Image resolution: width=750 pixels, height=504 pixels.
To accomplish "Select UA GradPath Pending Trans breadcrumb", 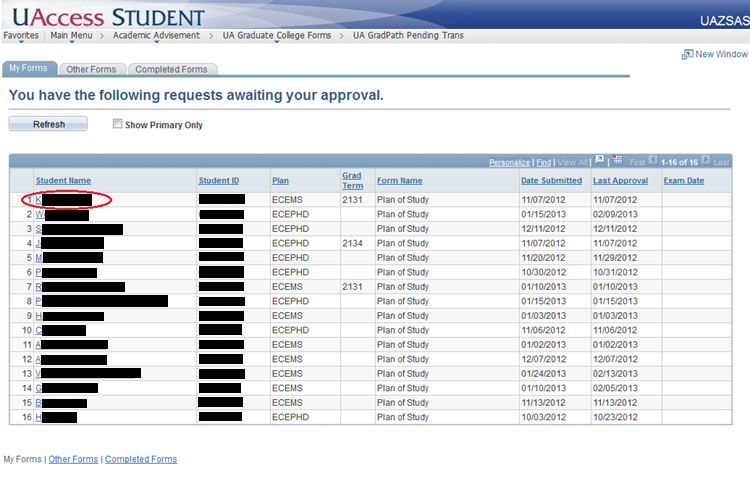I will pyautogui.click(x=408, y=35).
